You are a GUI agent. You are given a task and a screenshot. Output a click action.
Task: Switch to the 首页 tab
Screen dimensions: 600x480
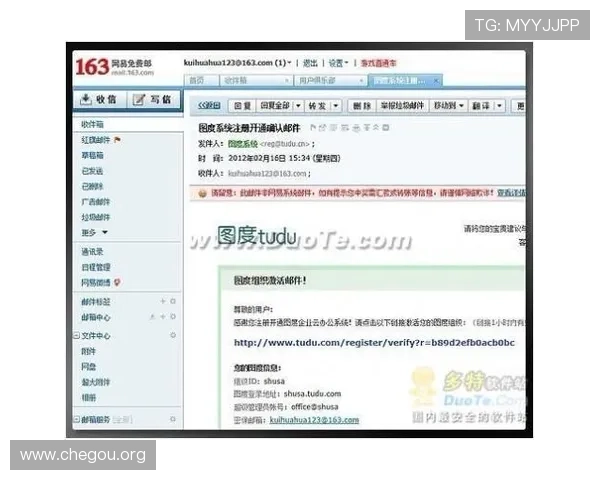[x=197, y=81]
